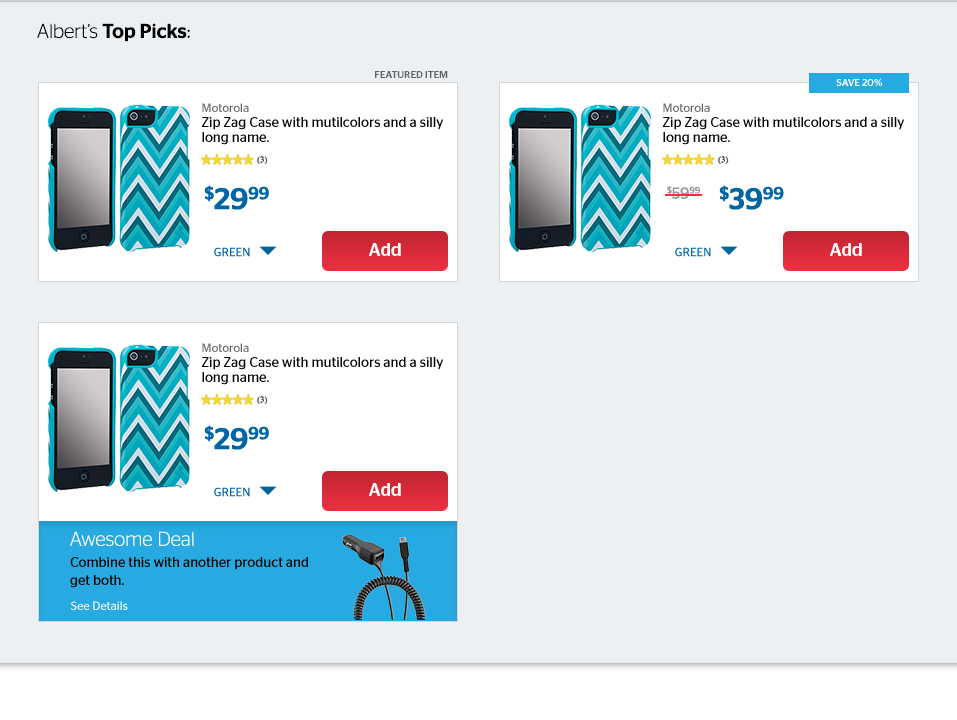This screenshot has height=720, width=957.
Task: Open GREEN color dropdown on featured item
Action: [244, 251]
